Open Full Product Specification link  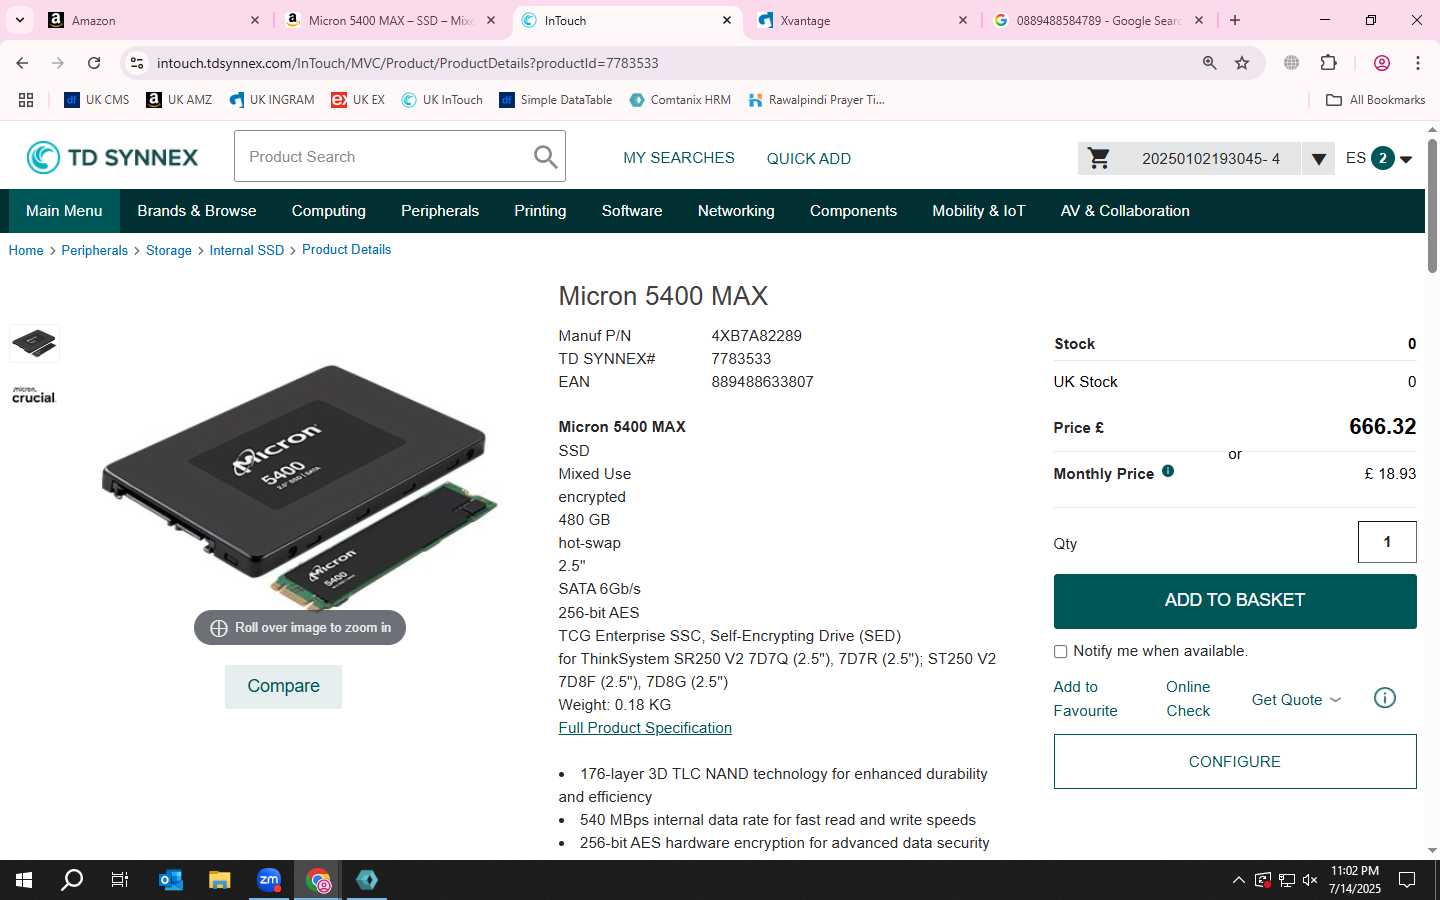coord(645,728)
